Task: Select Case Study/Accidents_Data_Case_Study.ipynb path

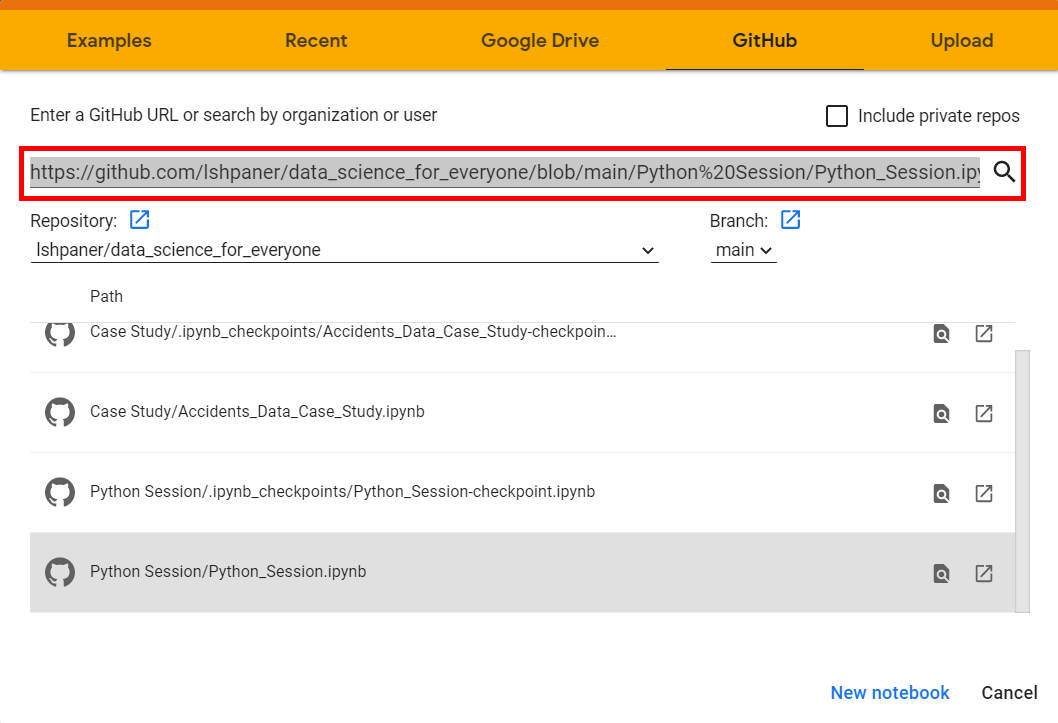Action: (257, 411)
